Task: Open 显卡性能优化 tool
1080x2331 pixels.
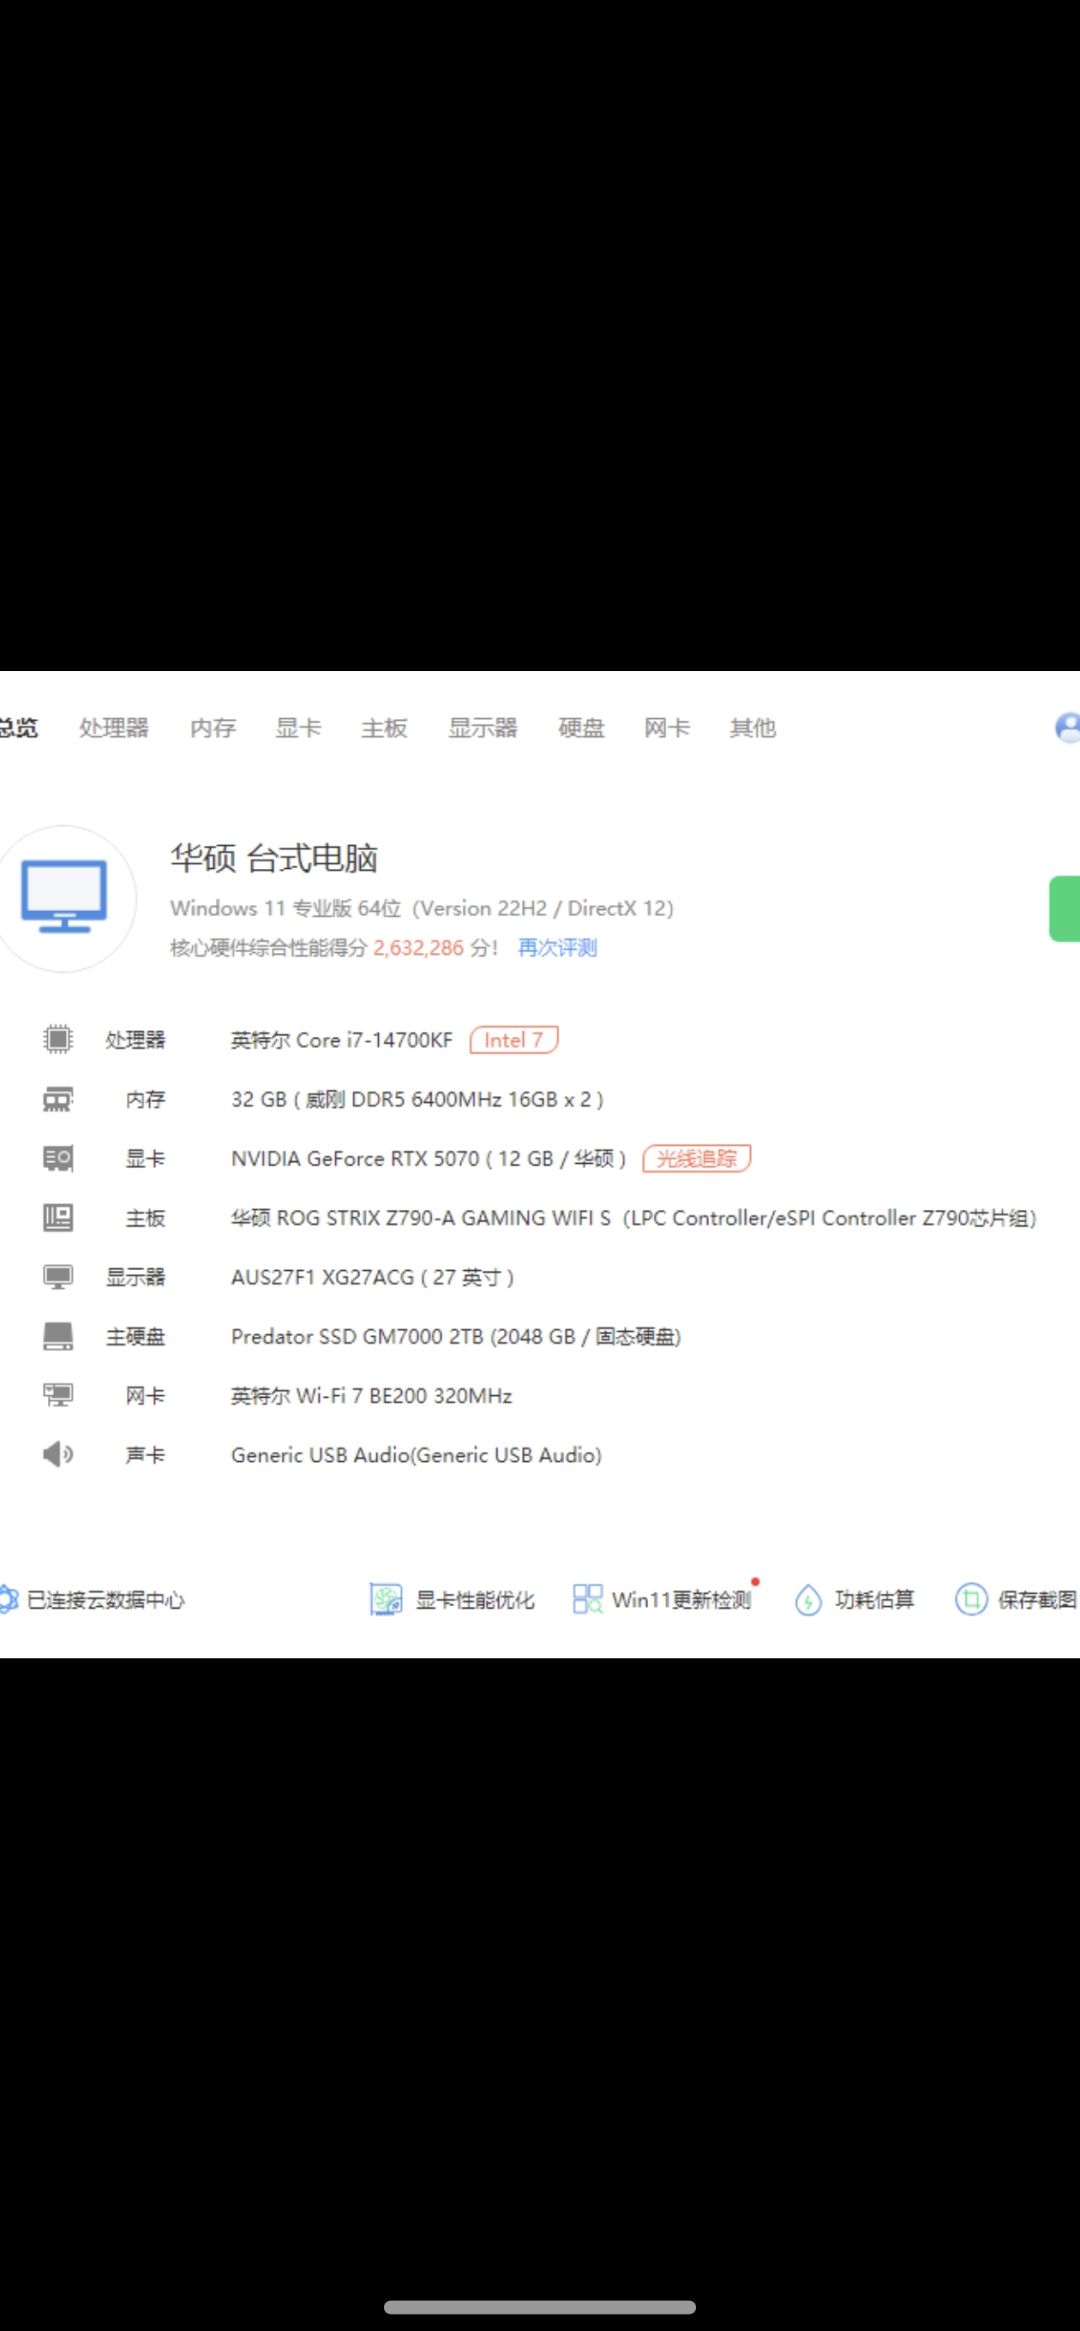Action: click(x=452, y=1600)
